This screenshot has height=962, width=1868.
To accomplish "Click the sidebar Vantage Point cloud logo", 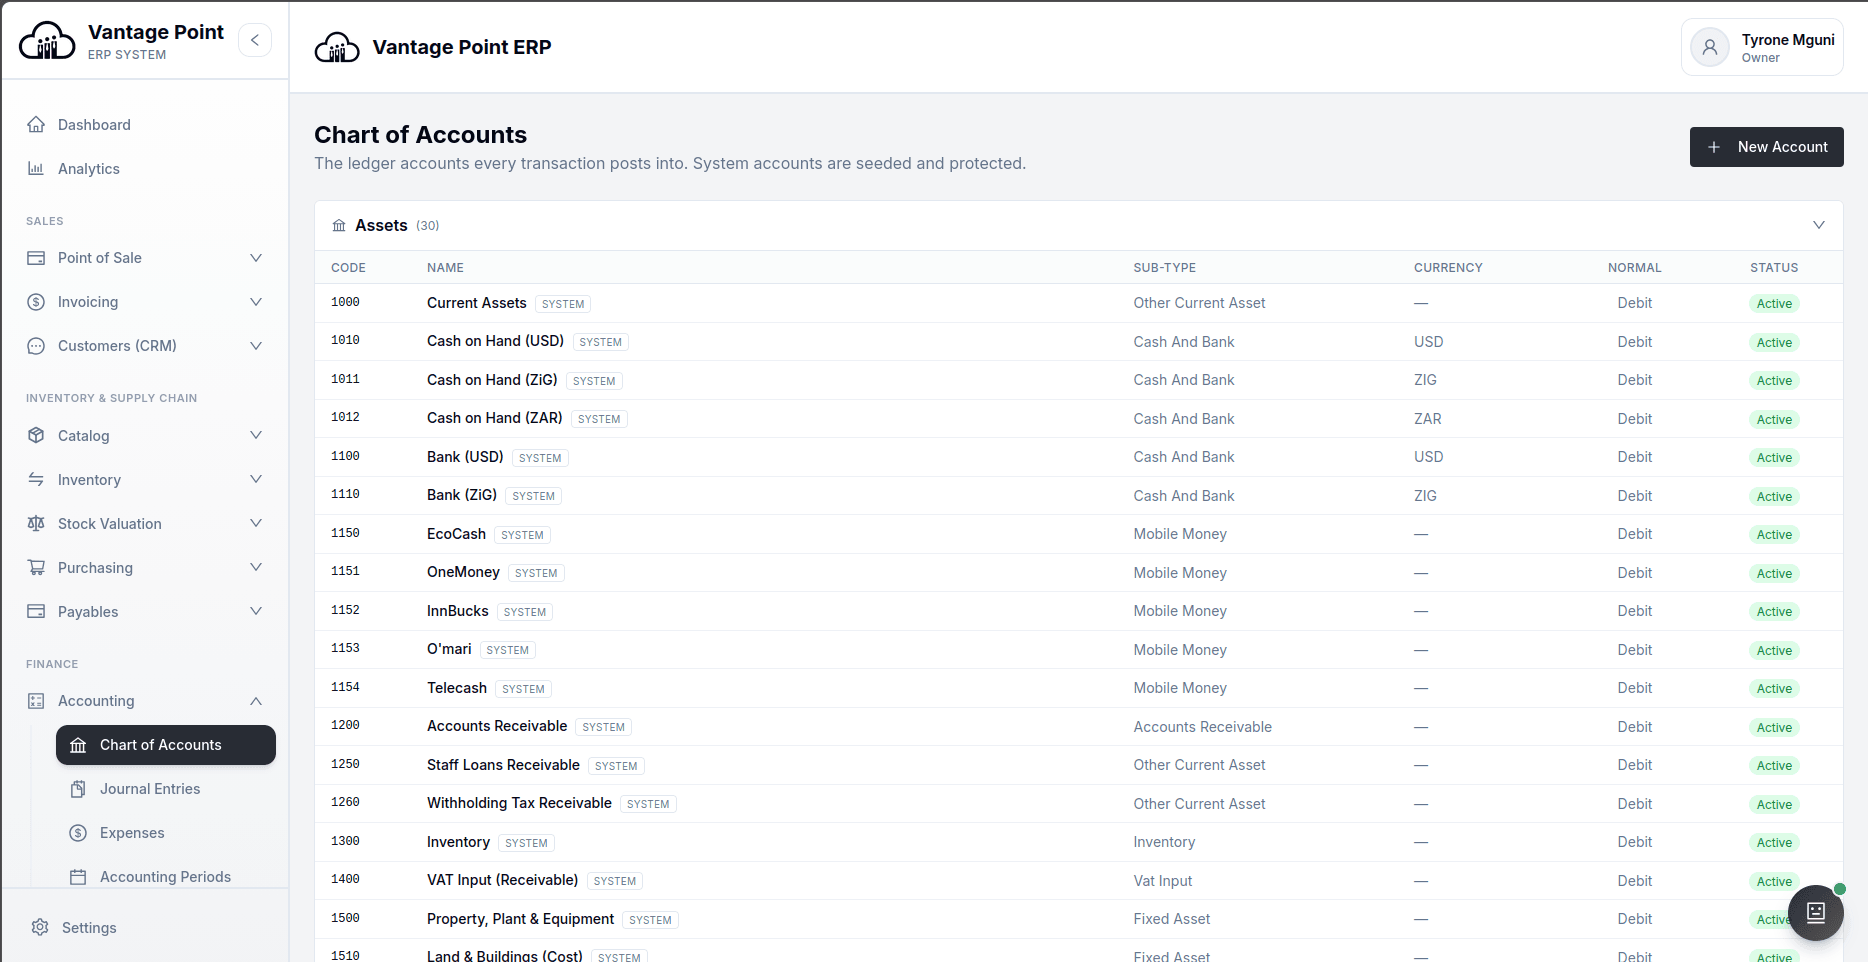I will click(x=47, y=41).
